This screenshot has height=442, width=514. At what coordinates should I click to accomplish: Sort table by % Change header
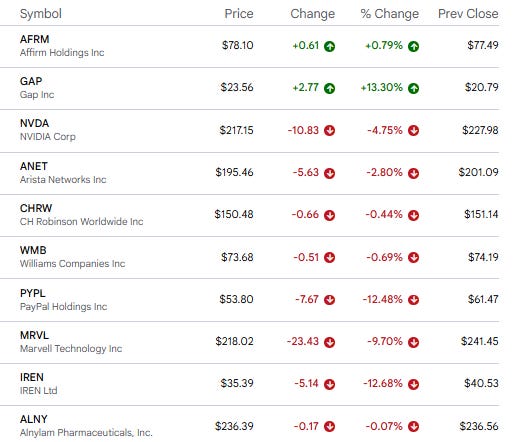point(389,14)
